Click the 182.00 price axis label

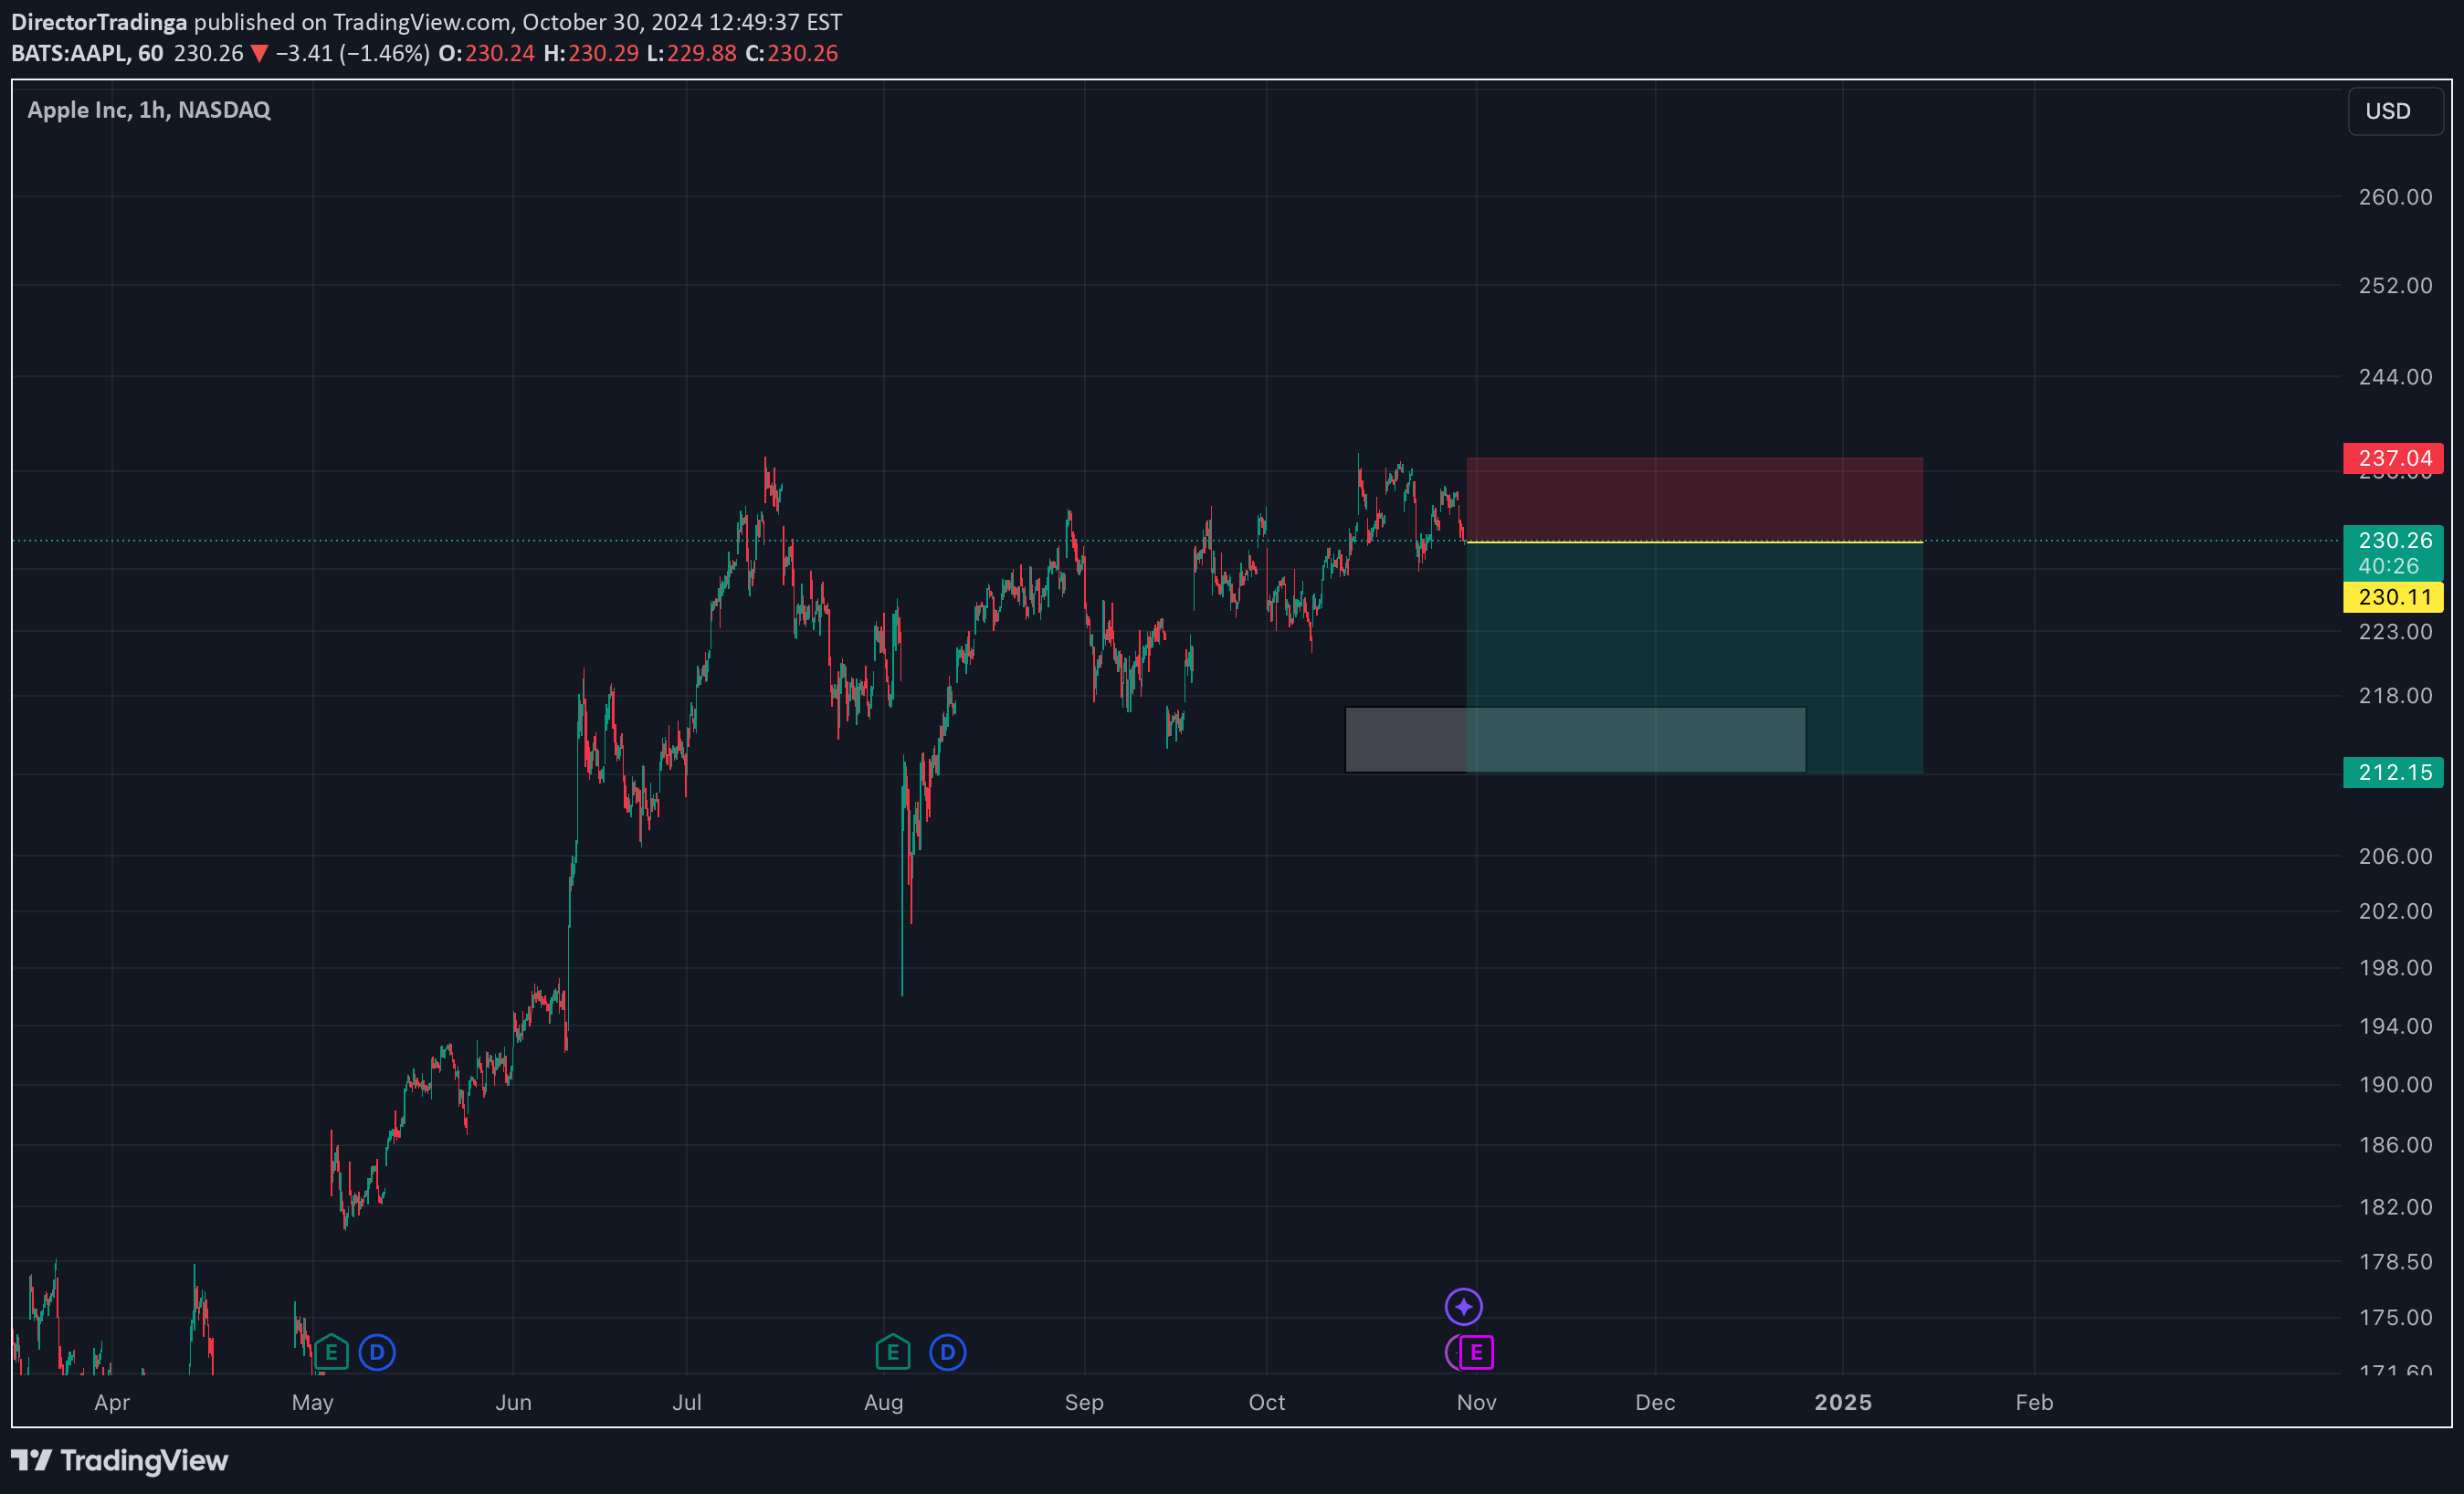(2395, 1207)
